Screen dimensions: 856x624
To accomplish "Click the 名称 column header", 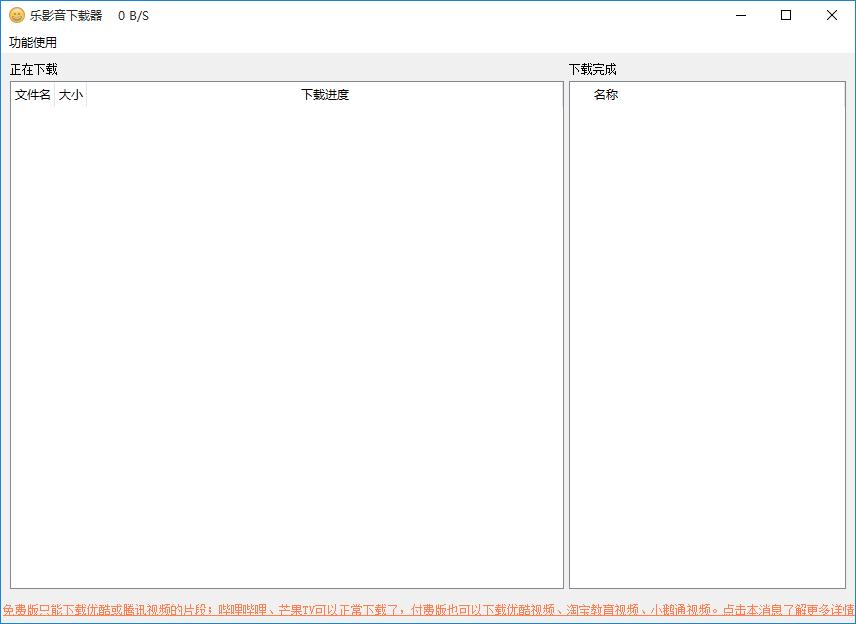I will (x=606, y=95).
